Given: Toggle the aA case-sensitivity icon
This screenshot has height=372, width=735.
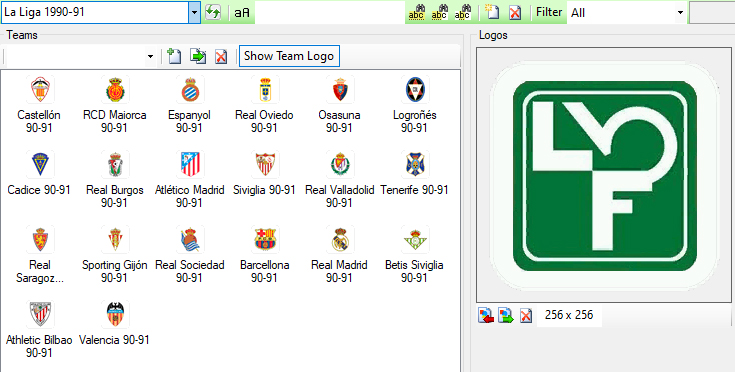Looking at the screenshot, I should tap(242, 13).
